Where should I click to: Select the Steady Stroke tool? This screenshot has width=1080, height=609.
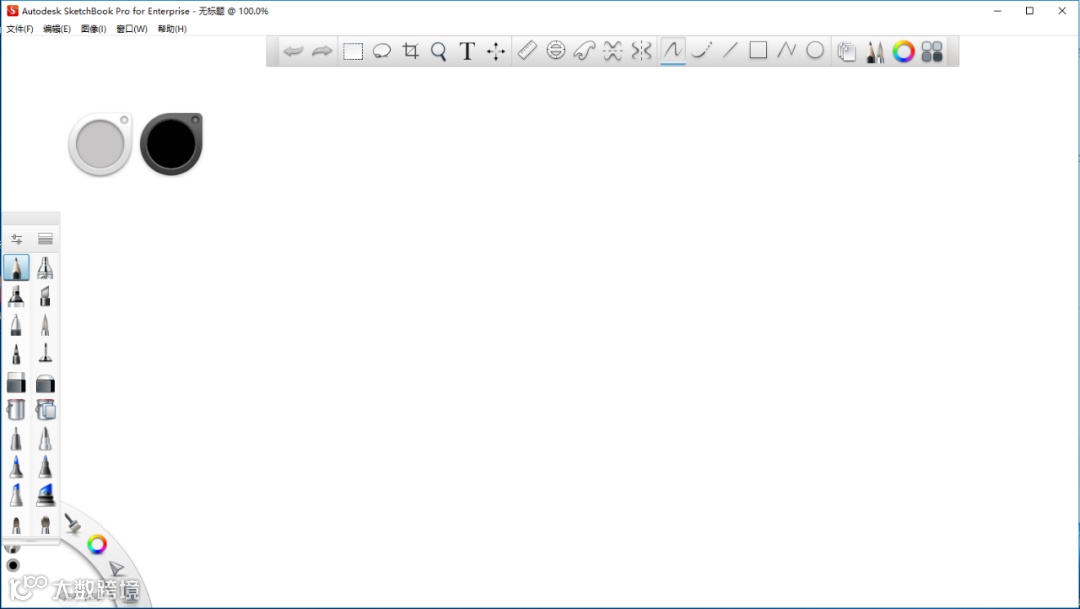point(701,50)
